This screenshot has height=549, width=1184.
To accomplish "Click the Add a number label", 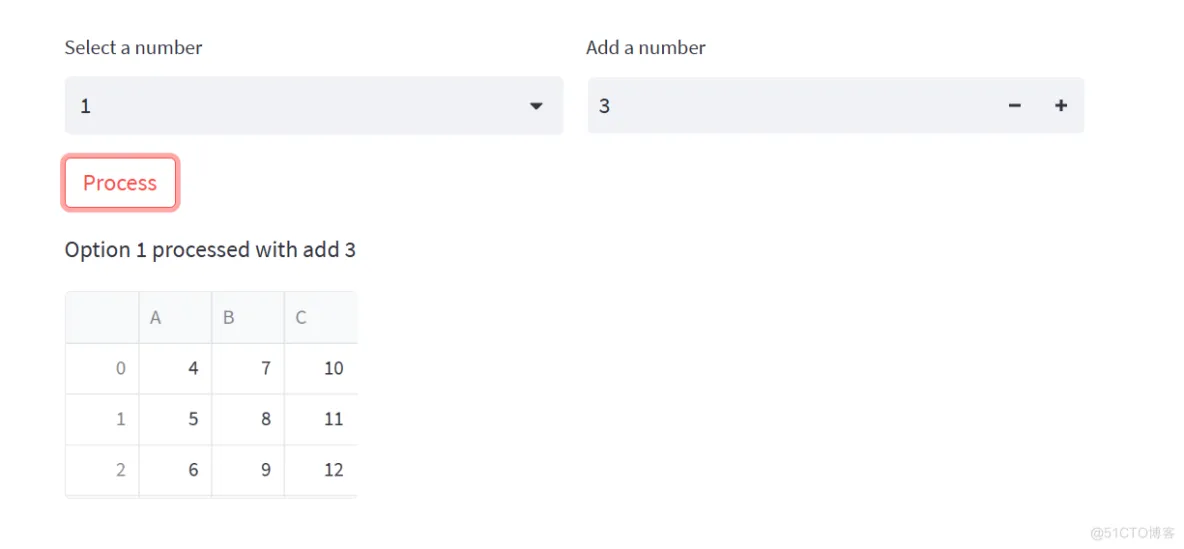I will pos(646,48).
